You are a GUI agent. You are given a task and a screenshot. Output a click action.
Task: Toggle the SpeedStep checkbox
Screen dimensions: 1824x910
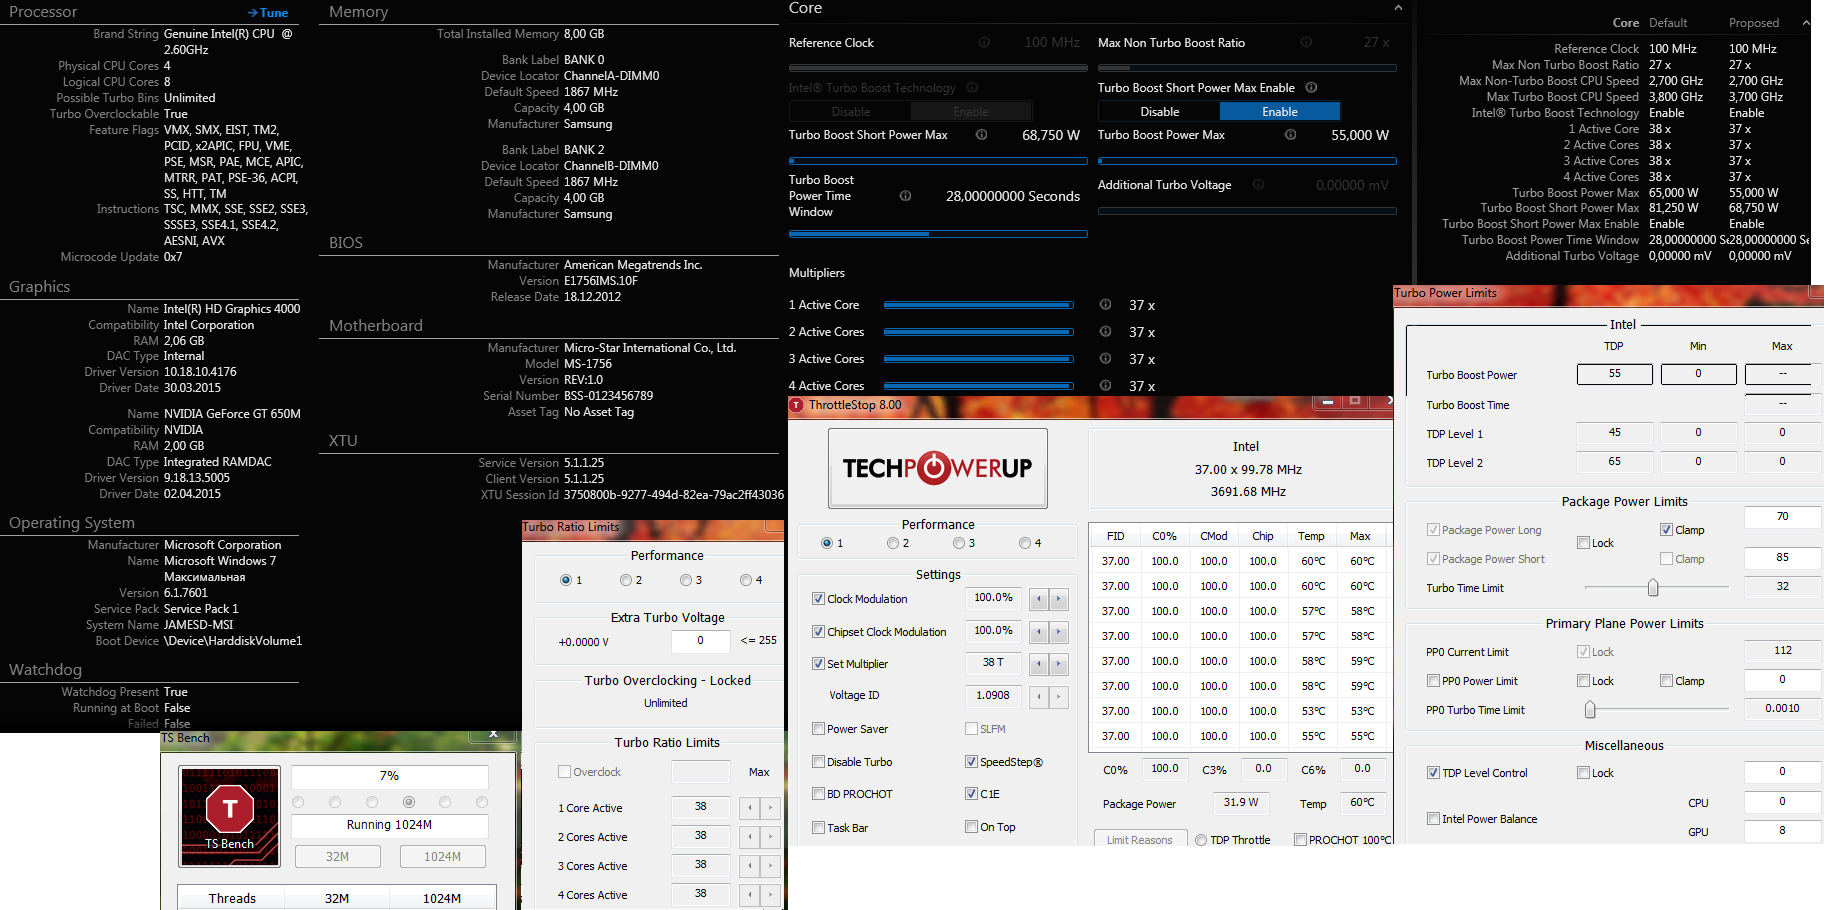(971, 762)
